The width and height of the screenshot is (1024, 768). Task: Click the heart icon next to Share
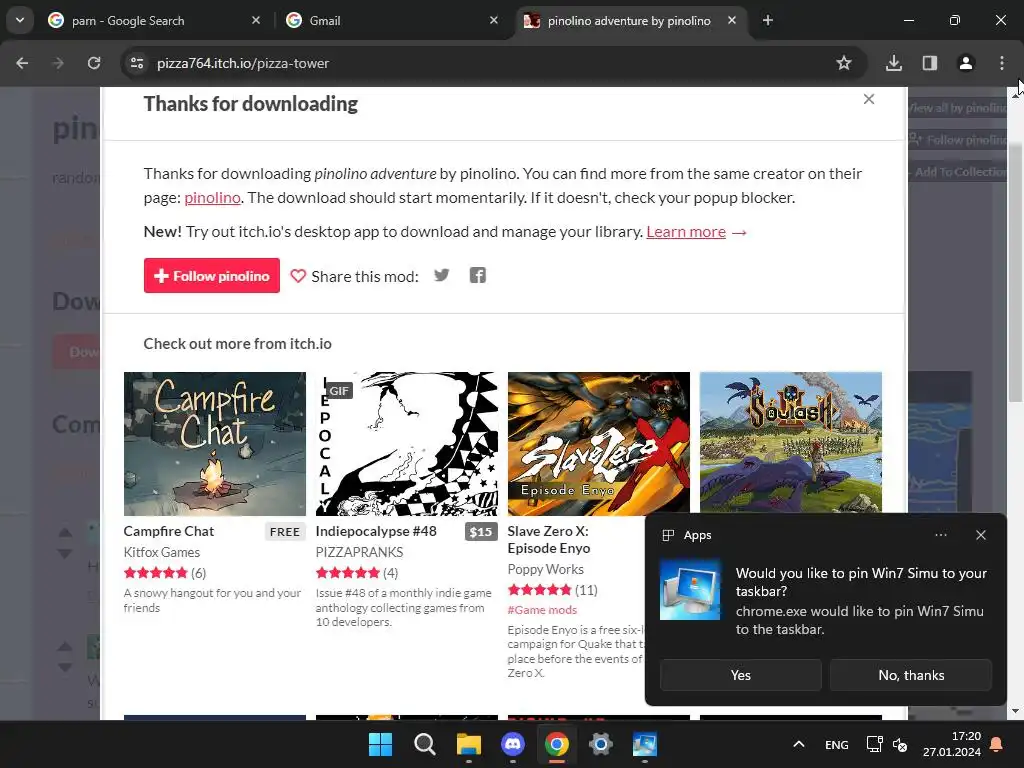click(x=298, y=276)
